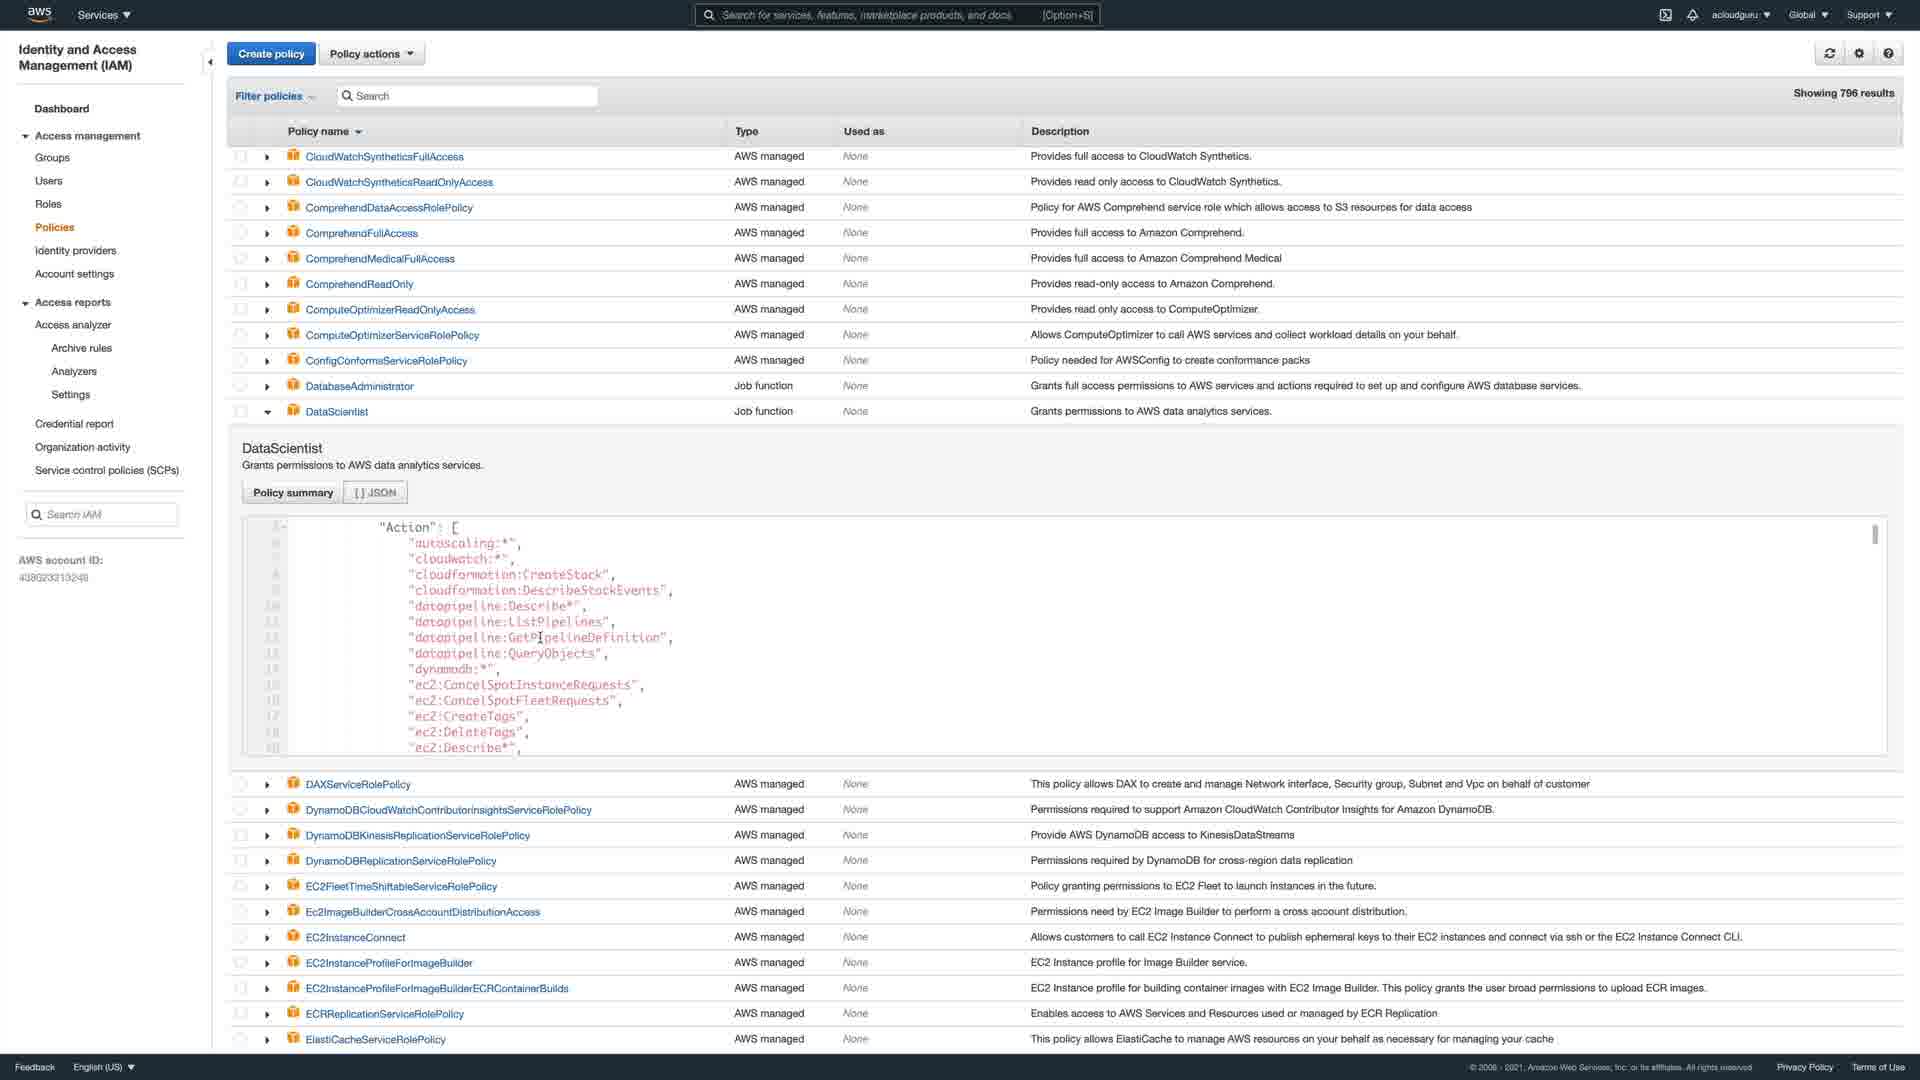The image size is (1920, 1080).
Task: Collapse the DataScientist policy details
Action: pyautogui.click(x=267, y=412)
